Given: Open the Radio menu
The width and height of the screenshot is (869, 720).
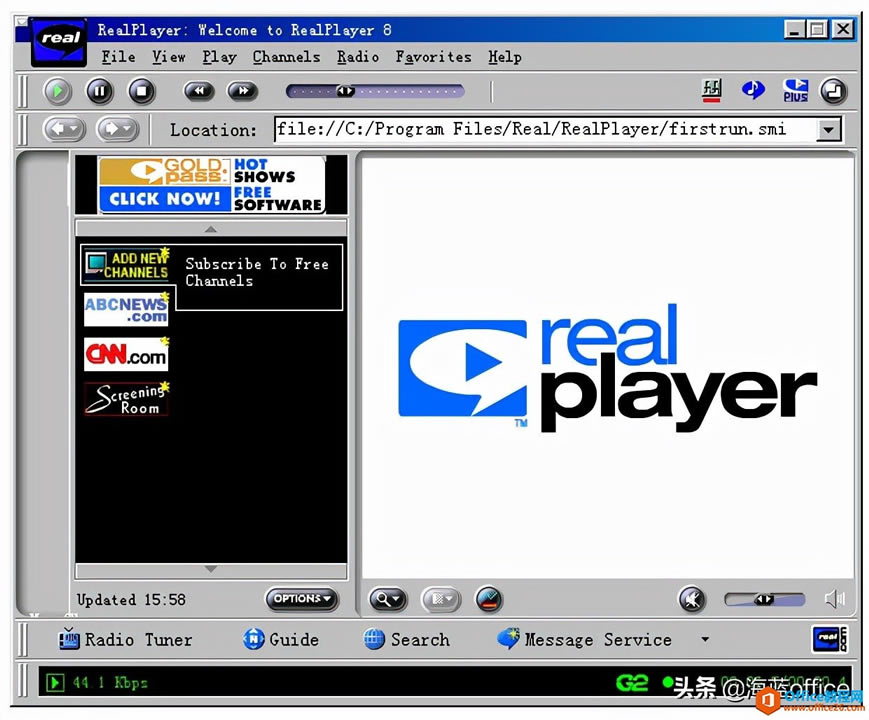Looking at the screenshot, I should pyautogui.click(x=358, y=57).
